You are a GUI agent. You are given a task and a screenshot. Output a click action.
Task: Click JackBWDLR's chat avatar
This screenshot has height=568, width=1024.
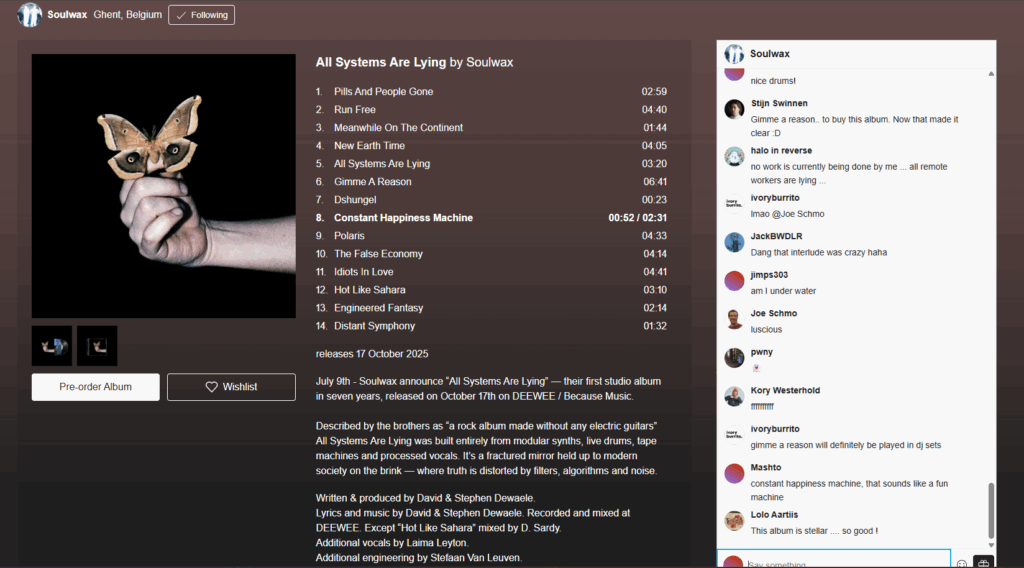click(x=734, y=242)
